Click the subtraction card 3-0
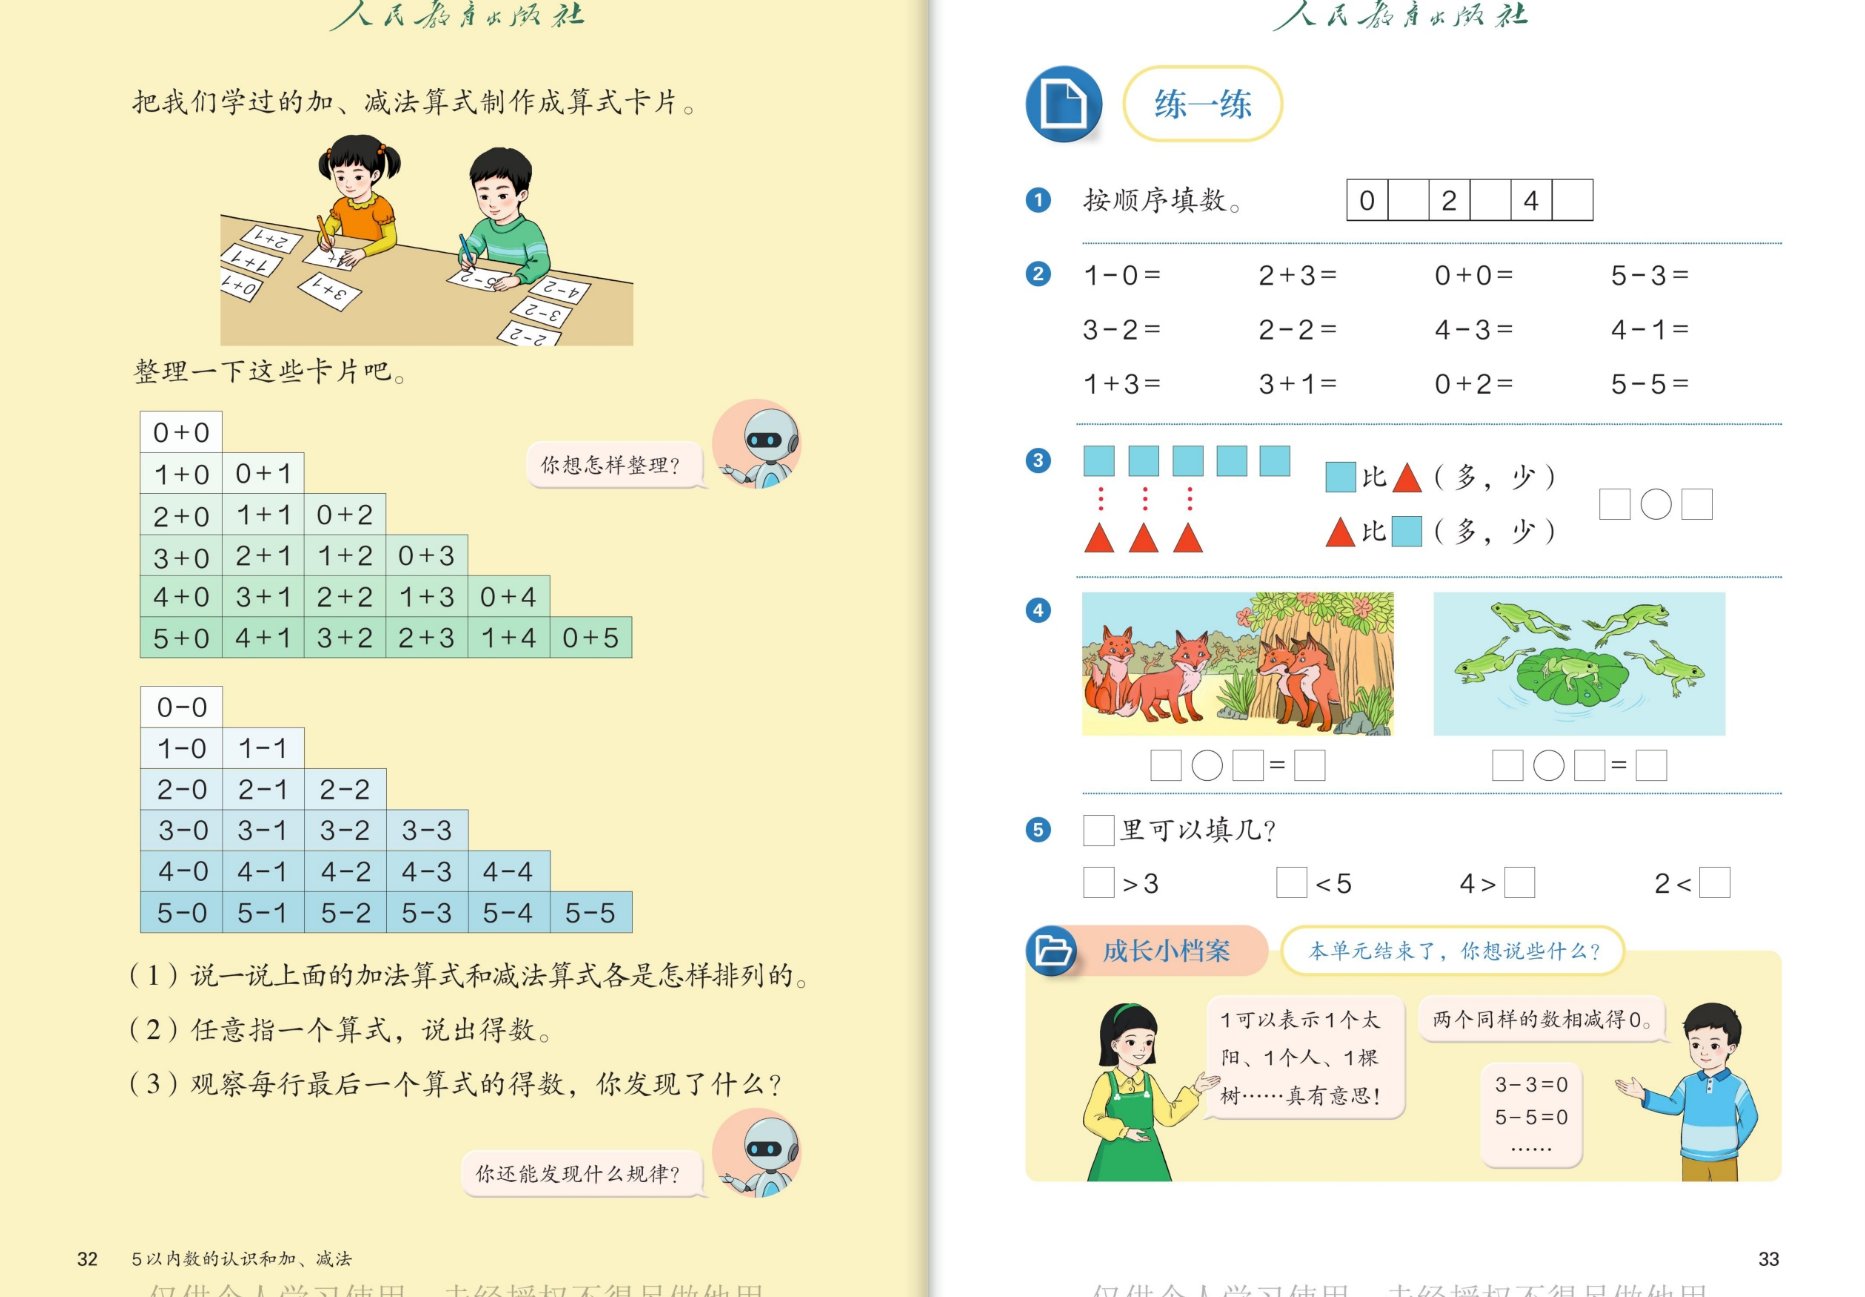 pyautogui.click(x=181, y=830)
